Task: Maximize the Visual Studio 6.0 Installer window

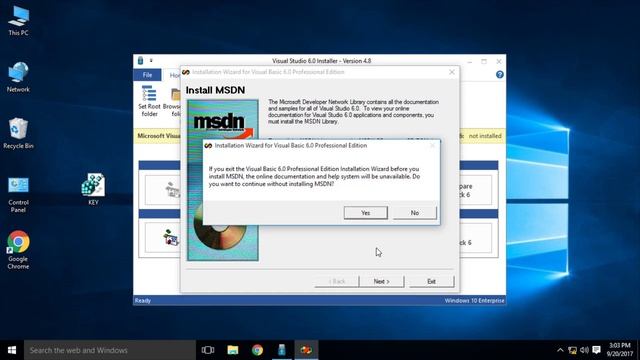Action: click(484, 61)
